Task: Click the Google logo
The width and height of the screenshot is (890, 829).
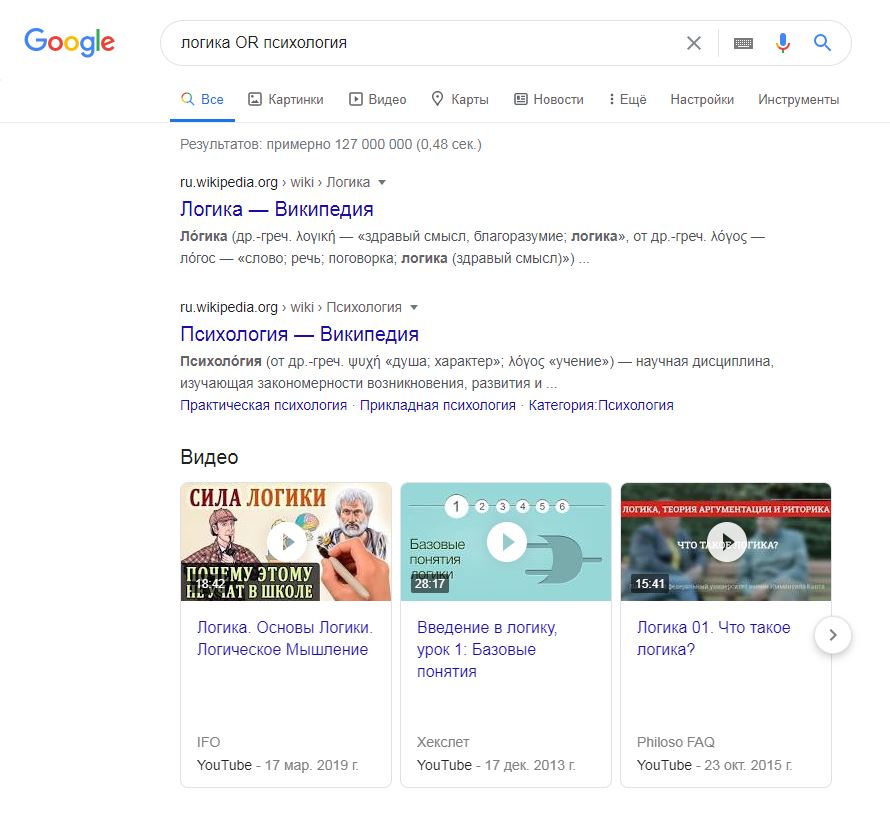Action: (x=69, y=42)
